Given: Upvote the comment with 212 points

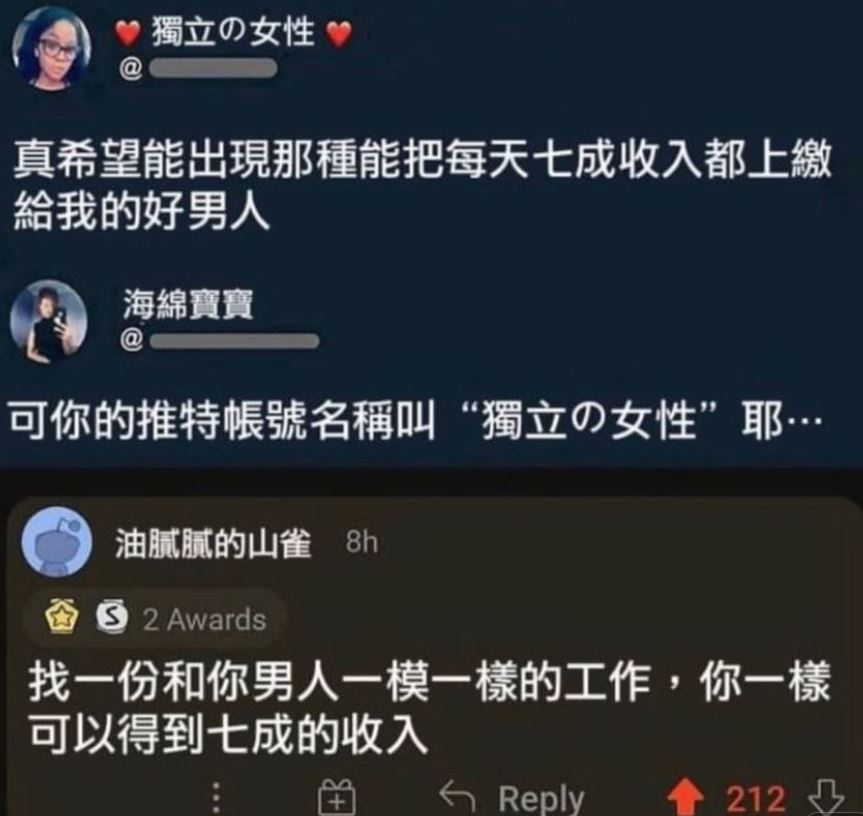Looking at the screenshot, I should pos(685,797).
